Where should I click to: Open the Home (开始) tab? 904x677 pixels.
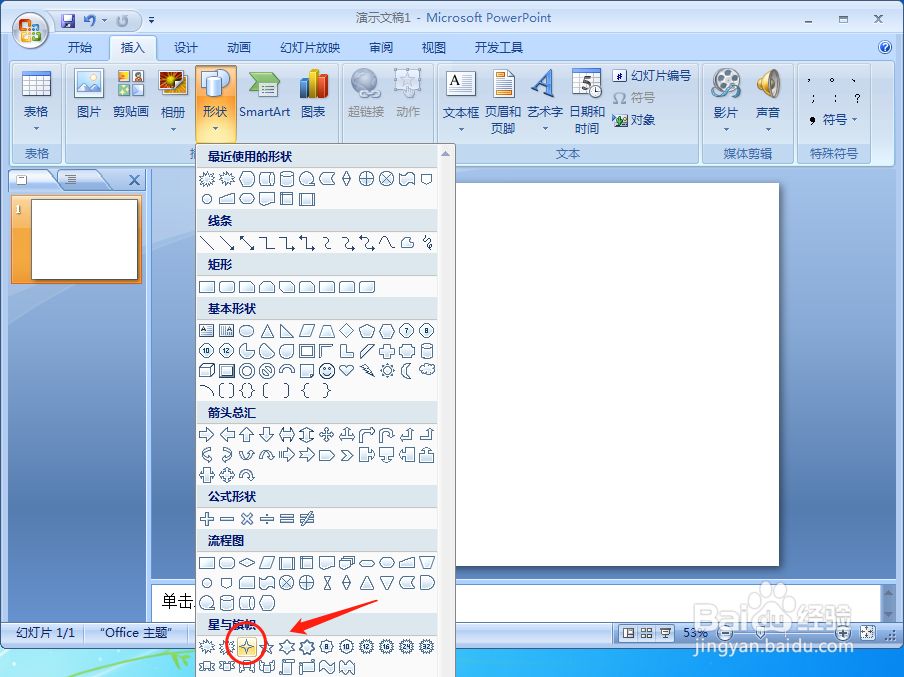(x=80, y=47)
